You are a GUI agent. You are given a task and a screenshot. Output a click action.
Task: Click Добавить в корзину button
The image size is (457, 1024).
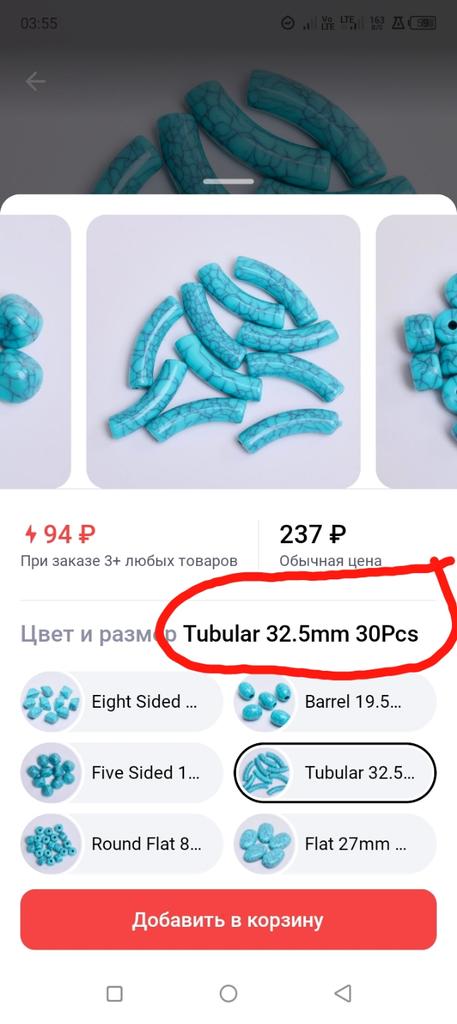coord(228,920)
